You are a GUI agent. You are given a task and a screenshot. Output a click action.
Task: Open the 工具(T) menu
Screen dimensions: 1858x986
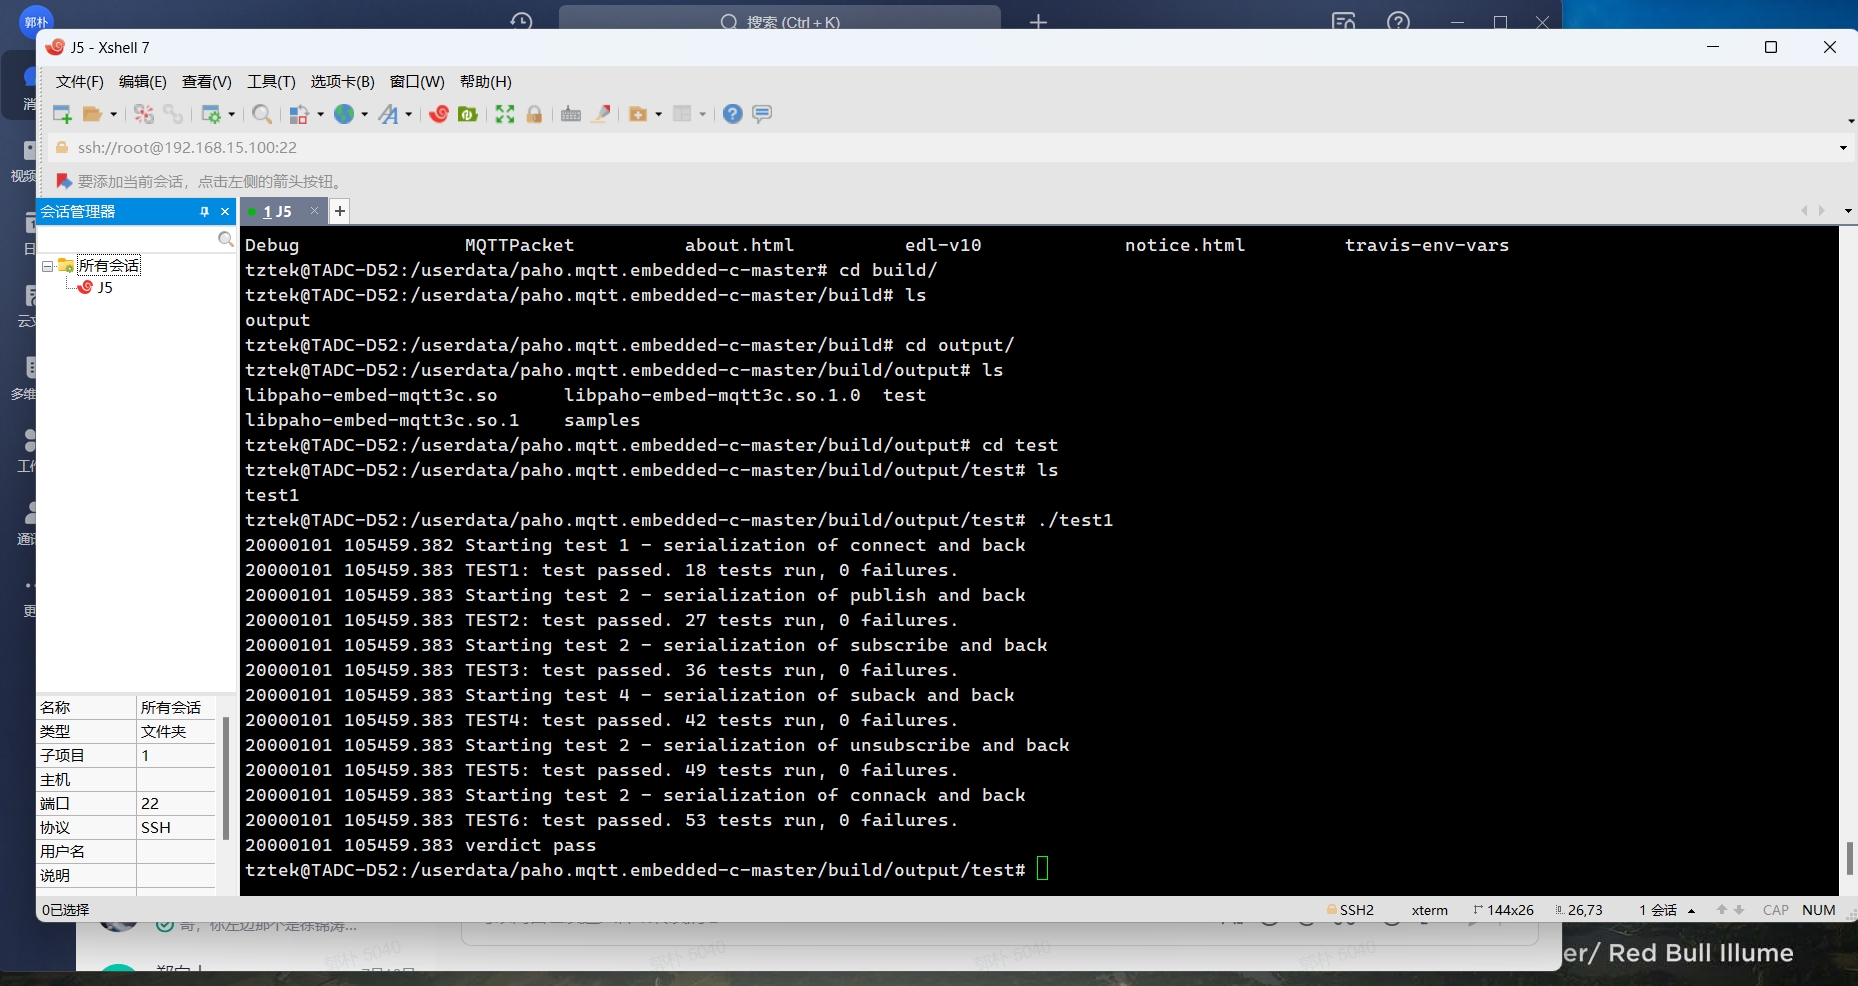[272, 82]
